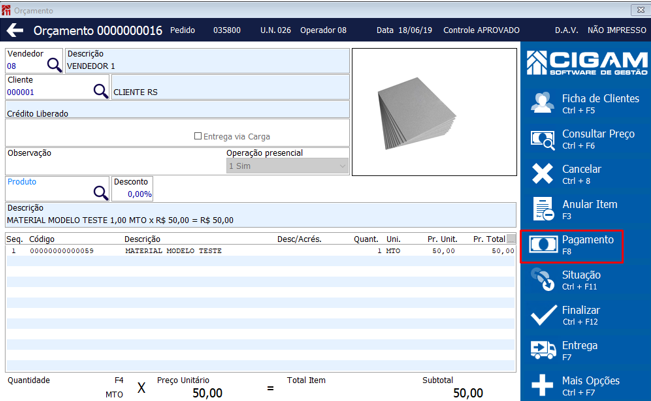Click the Descrição column header
Image resolution: width=651 pixels, height=401 pixels.
(142, 239)
